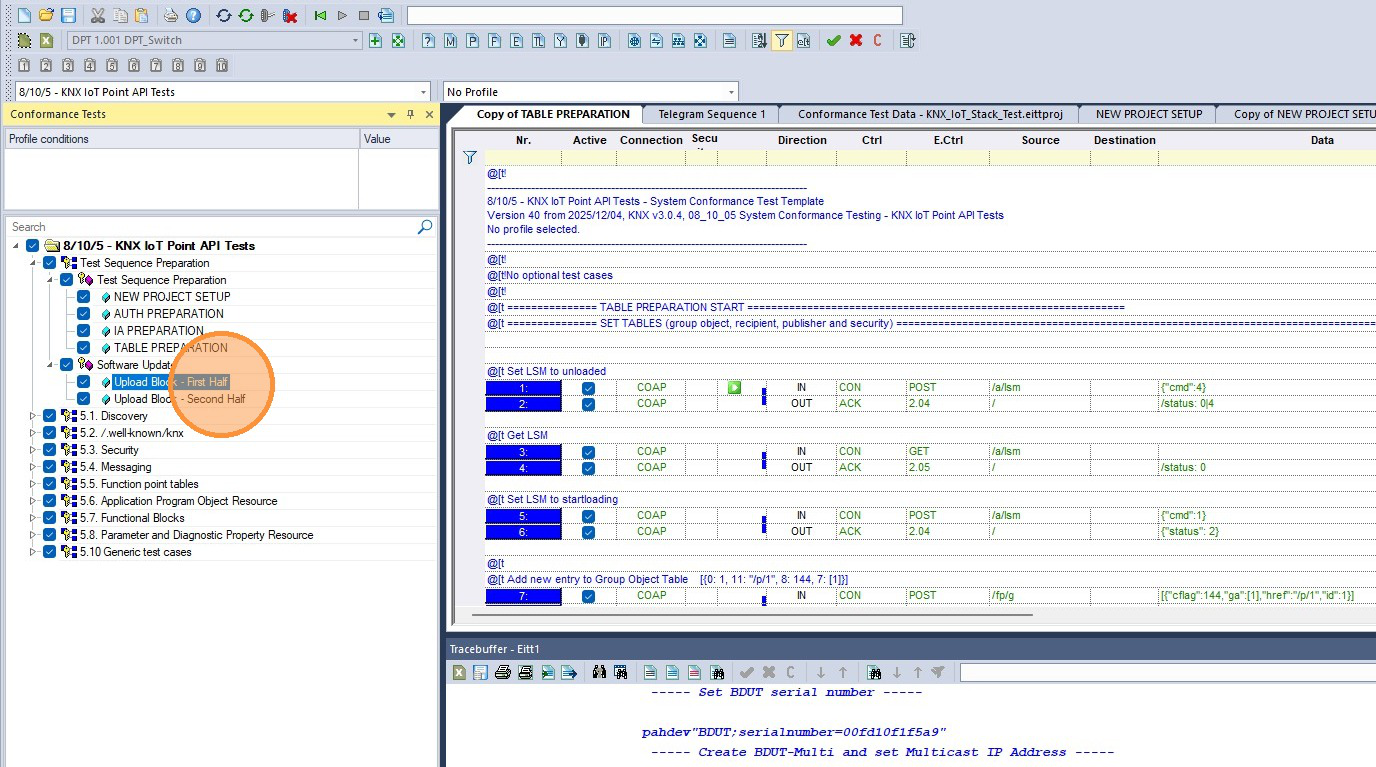Click the green run arrow in row 1
1376x767 pixels.
734,388
